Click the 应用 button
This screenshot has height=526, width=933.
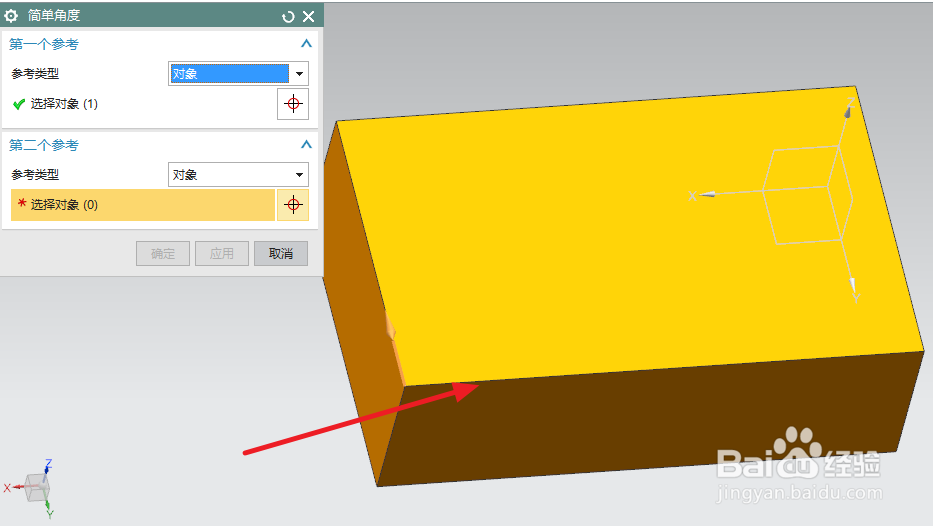click(x=221, y=253)
